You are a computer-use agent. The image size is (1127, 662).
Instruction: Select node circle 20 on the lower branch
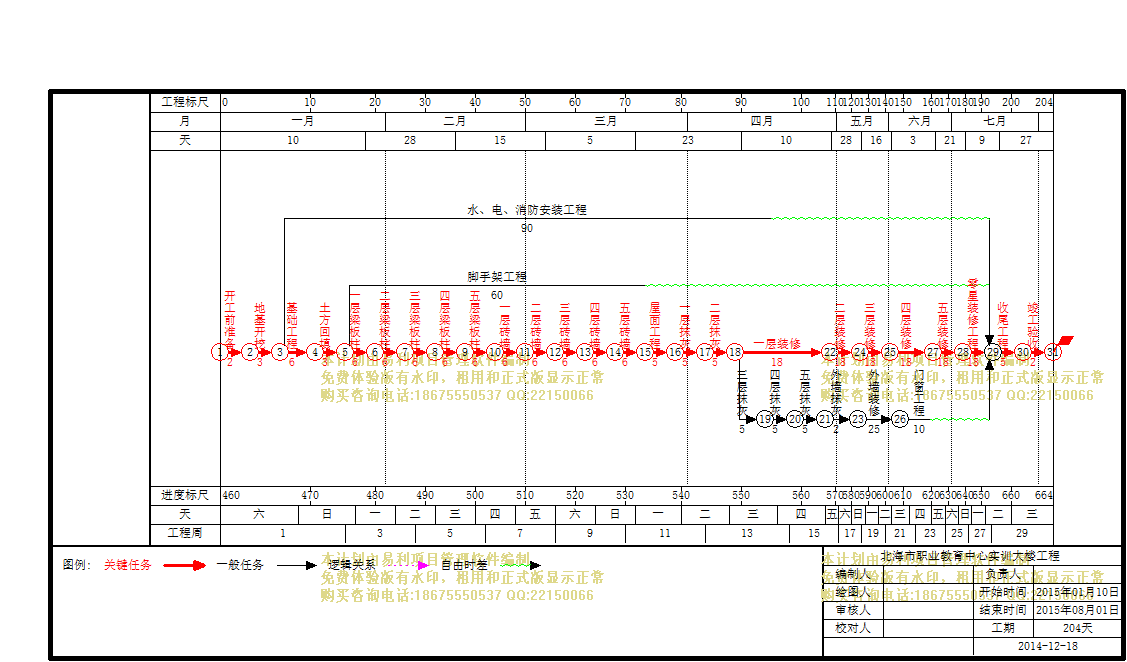coord(795,419)
